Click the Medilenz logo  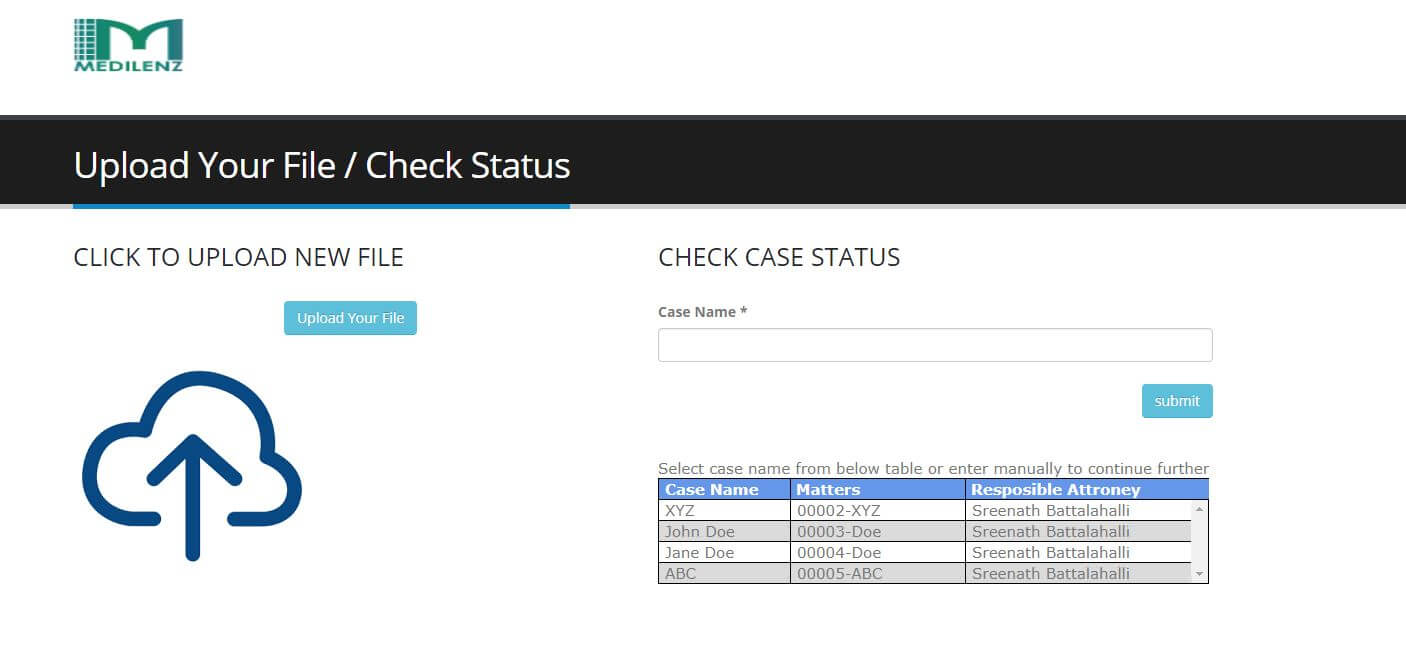tap(128, 45)
